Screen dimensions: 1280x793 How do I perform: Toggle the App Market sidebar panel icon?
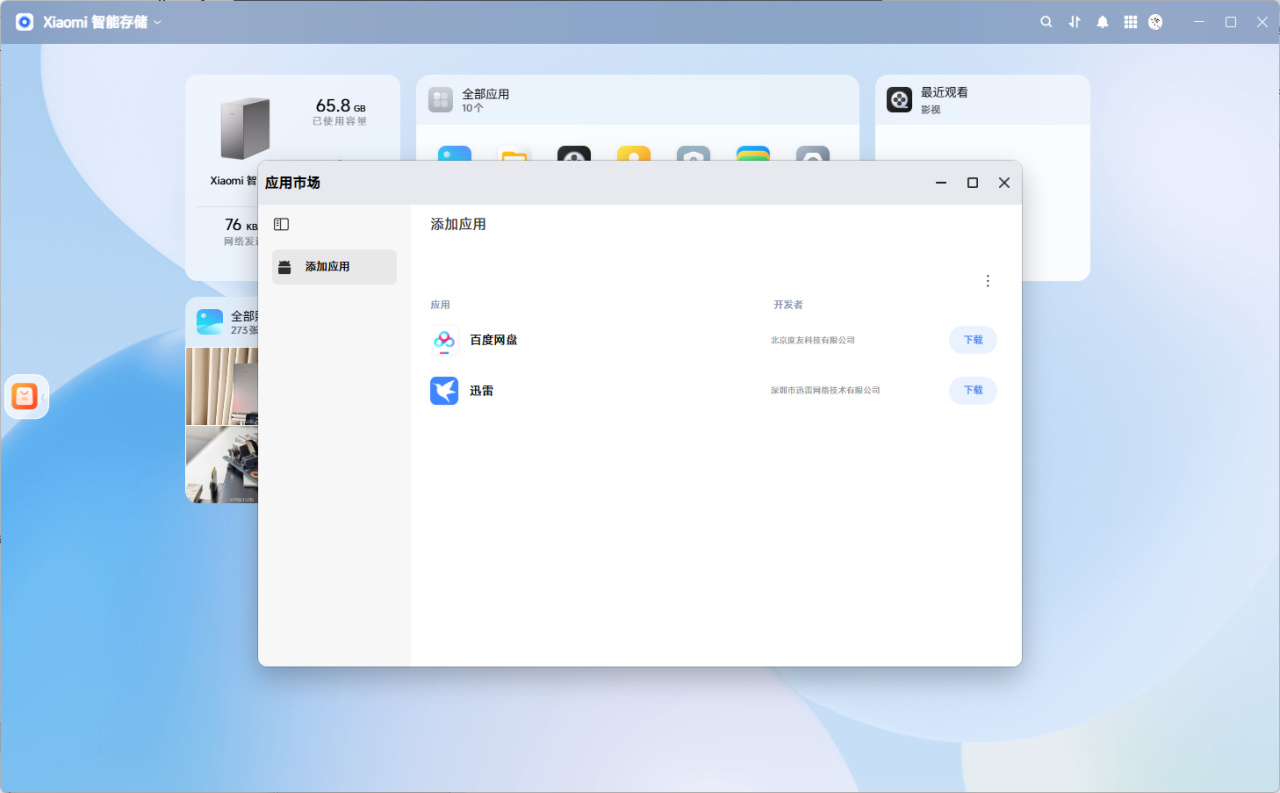point(281,225)
